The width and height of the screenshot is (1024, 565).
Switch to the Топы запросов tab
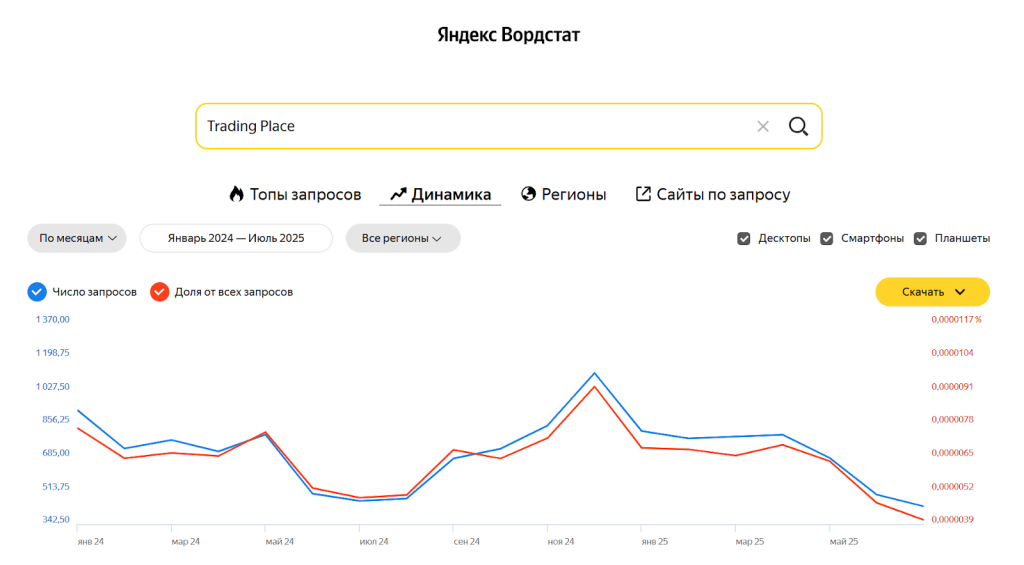point(305,194)
